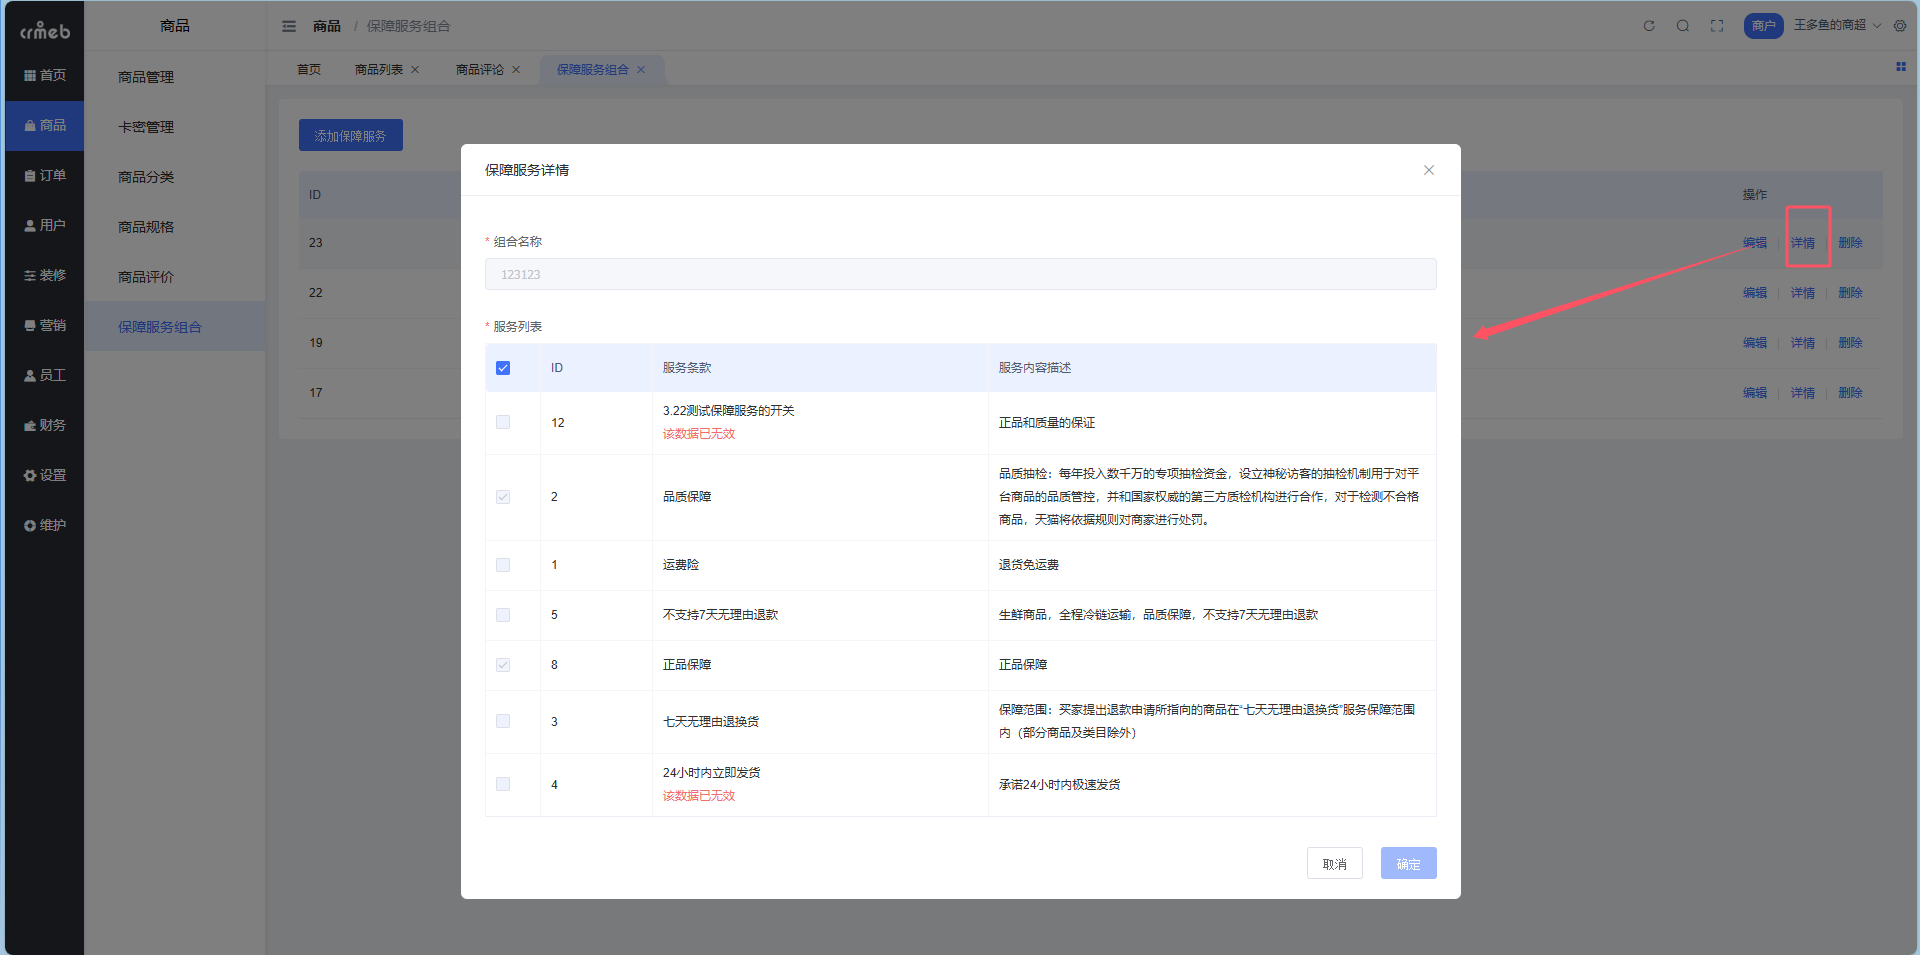Click the 组合名称 input field
The height and width of the screenshot is (955, 1920).
(x=960, y=274)
